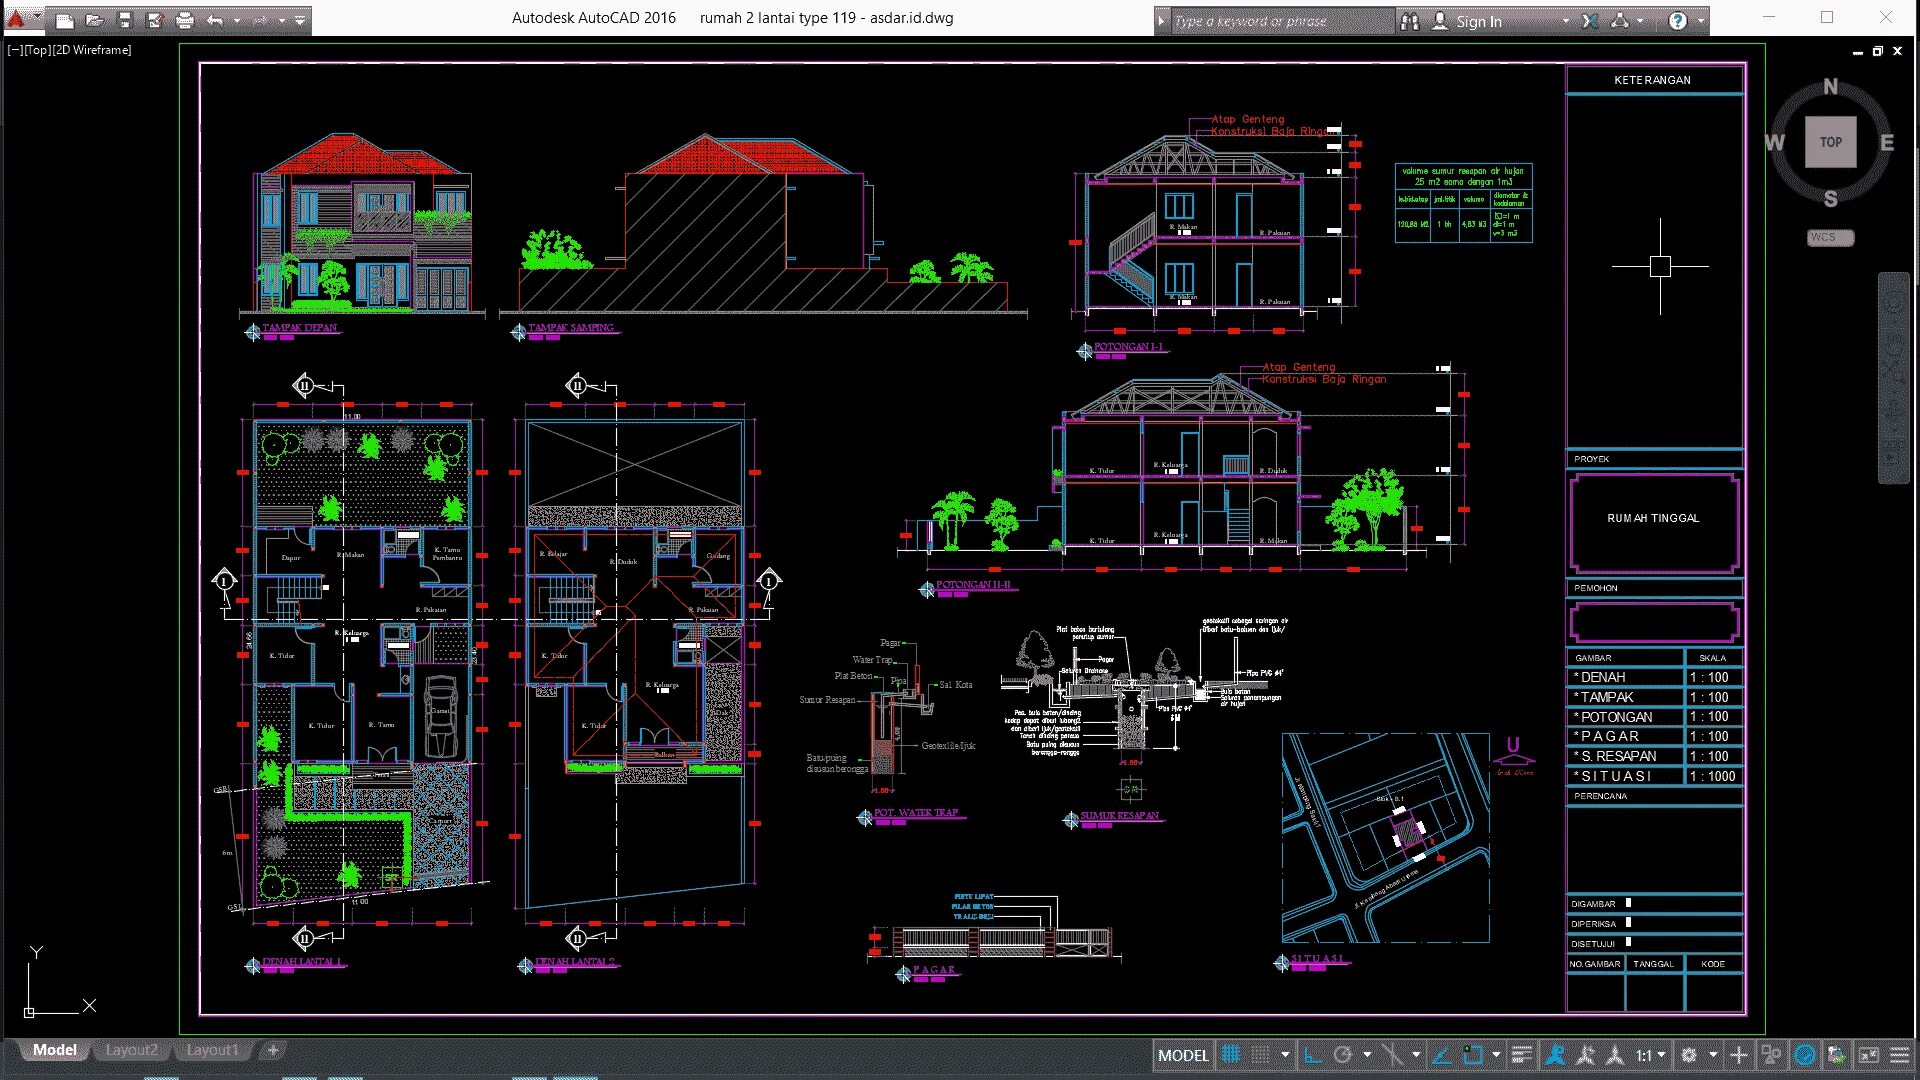Click the MODEL space button in status bar
Image resolution: width=1920 pixels, height=1080 pixels.
pos(1183,1055)
